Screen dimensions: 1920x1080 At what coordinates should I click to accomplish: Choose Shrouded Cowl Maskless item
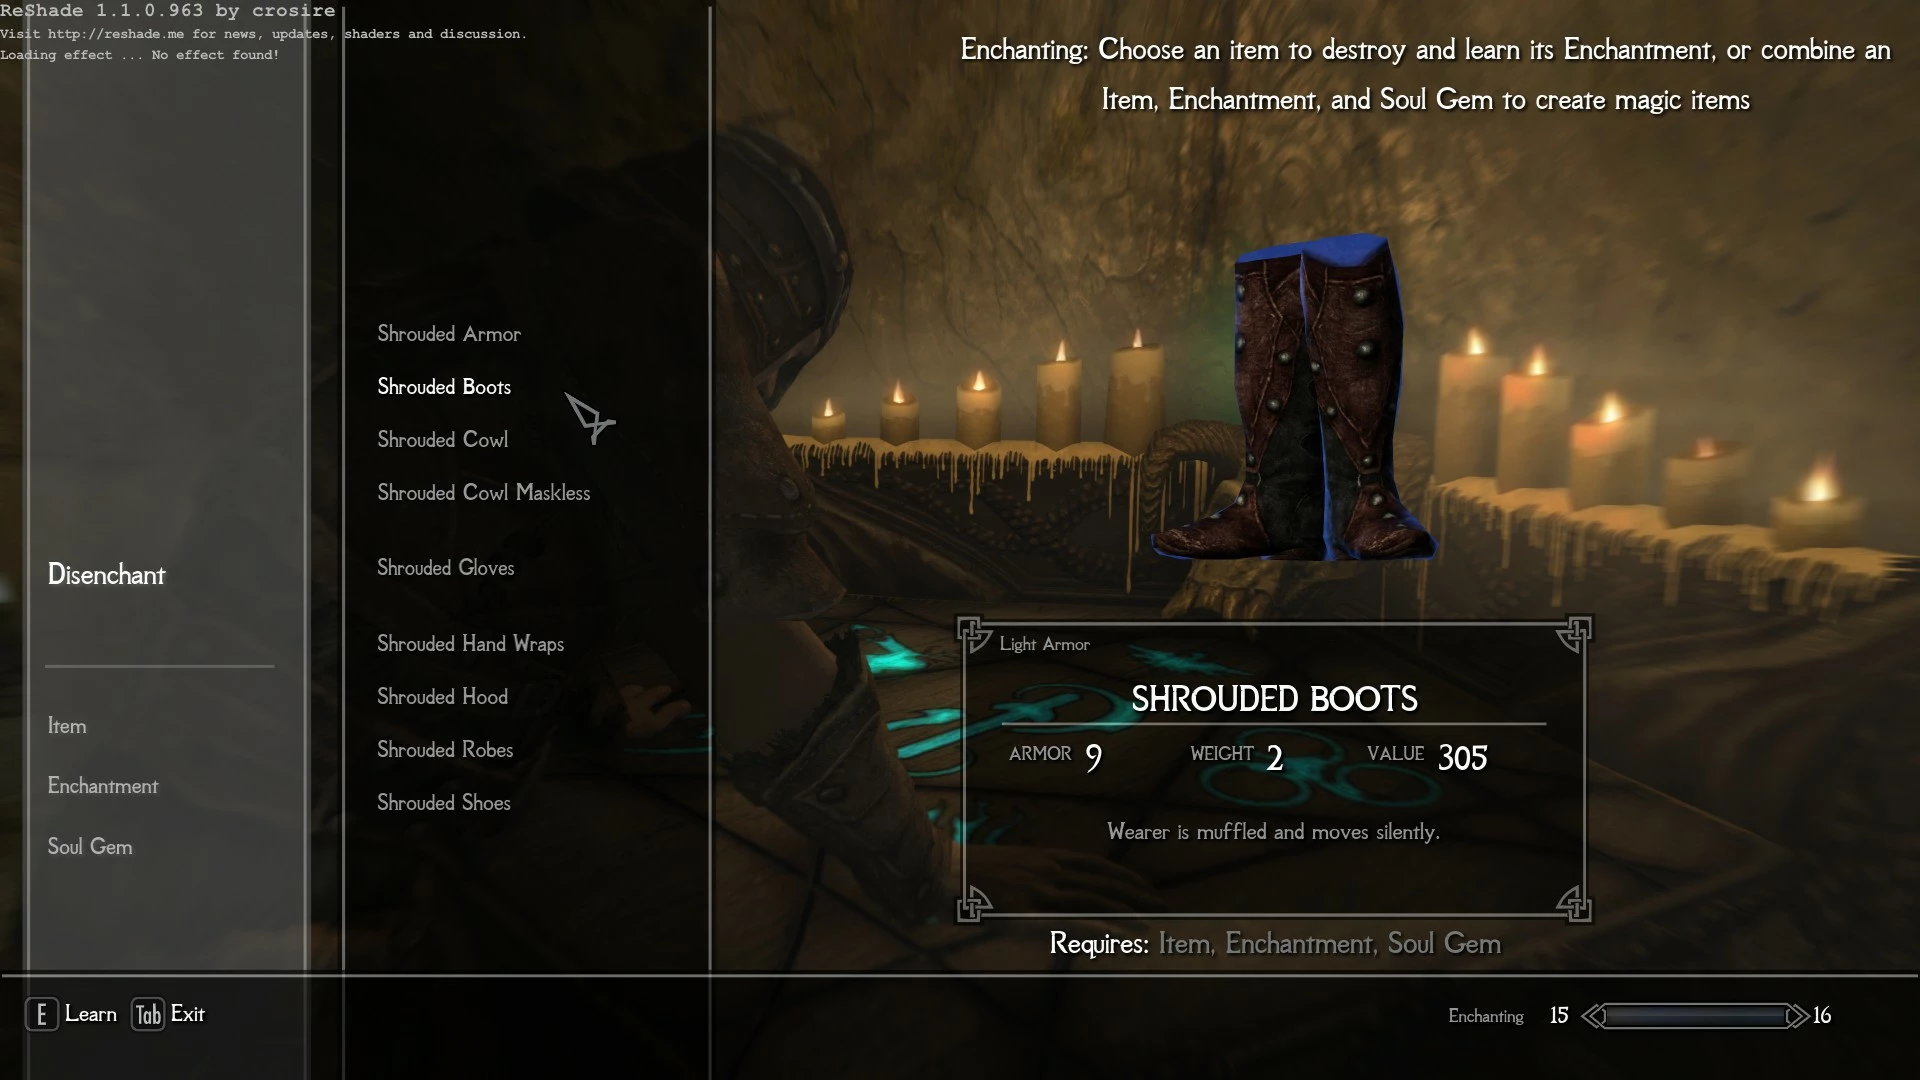click(x=484, y=493)
